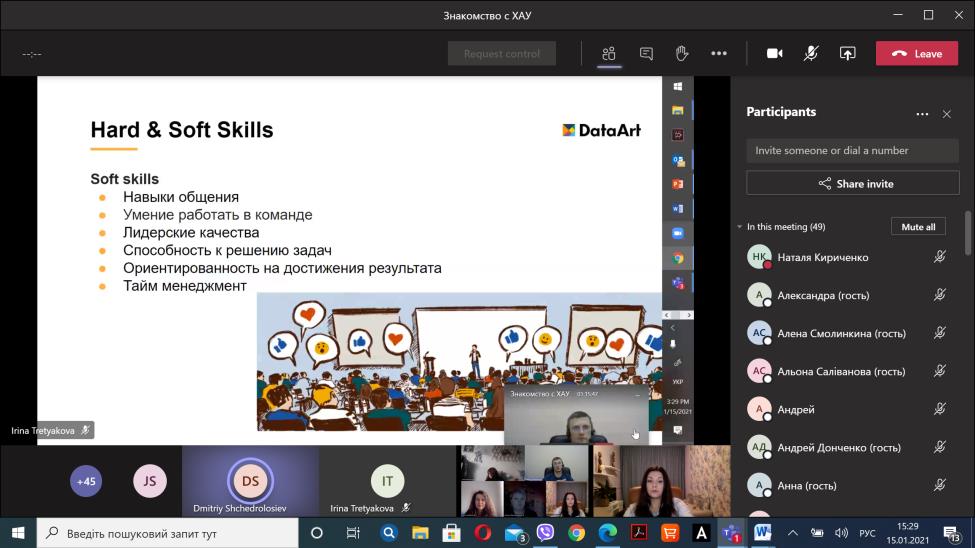Open More actions ellipsis in meeting toolbar

(718, 54)
